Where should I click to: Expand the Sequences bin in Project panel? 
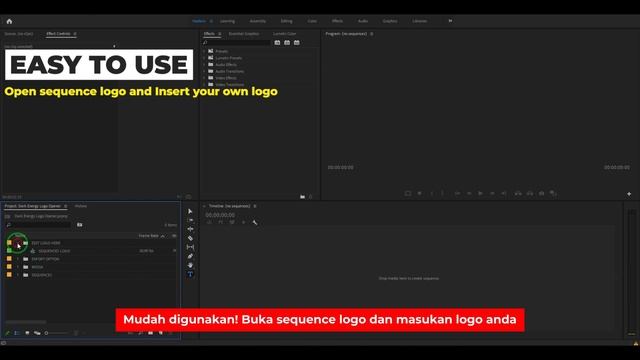coord(18,275)
